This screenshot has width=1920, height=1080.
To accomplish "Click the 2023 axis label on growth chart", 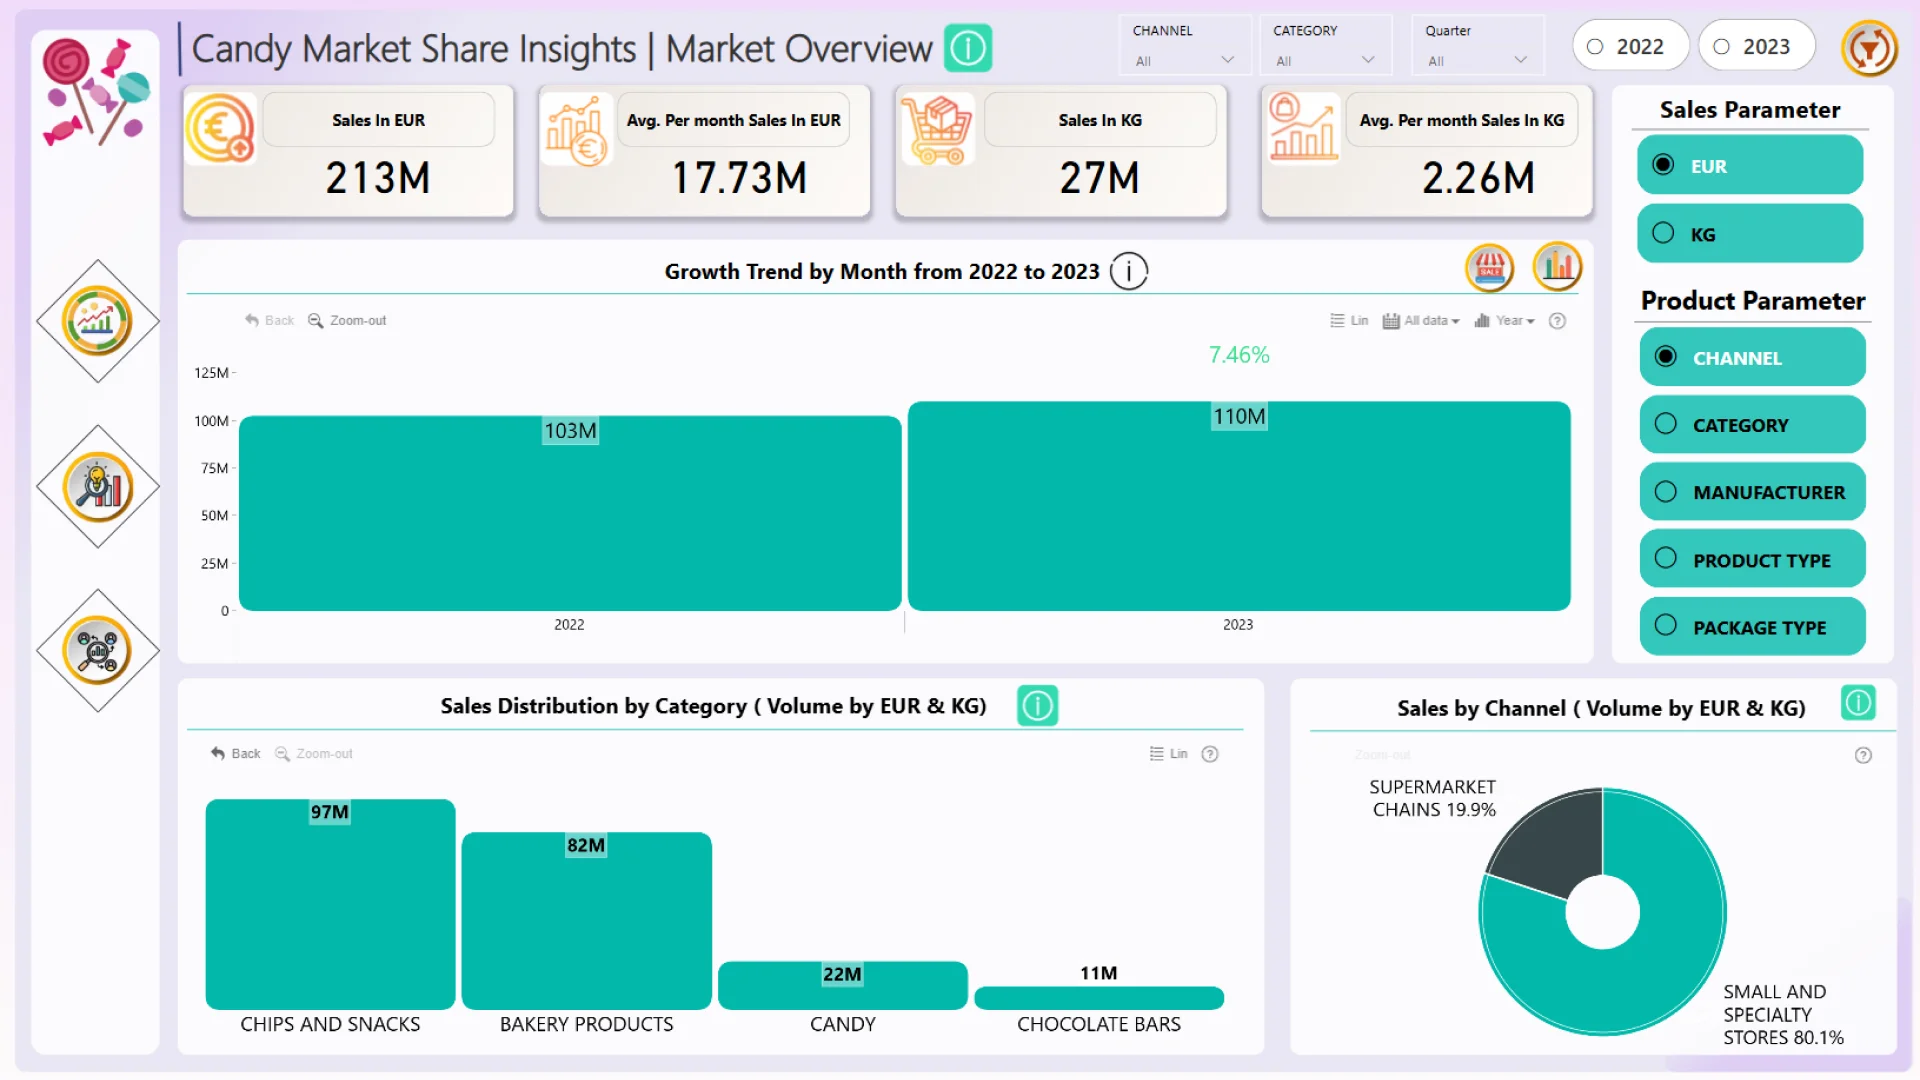I will [1238, 624].
